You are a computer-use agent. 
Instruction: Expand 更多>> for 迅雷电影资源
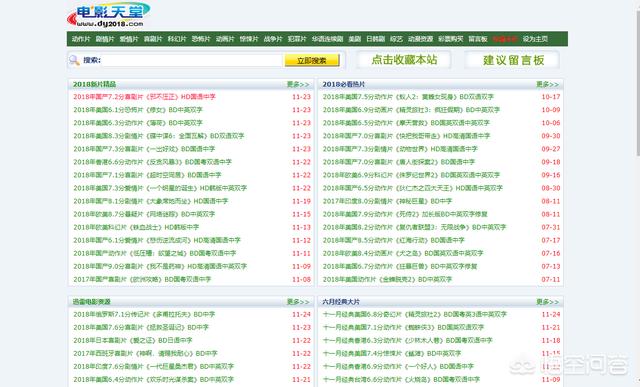(x=298, y=302)
